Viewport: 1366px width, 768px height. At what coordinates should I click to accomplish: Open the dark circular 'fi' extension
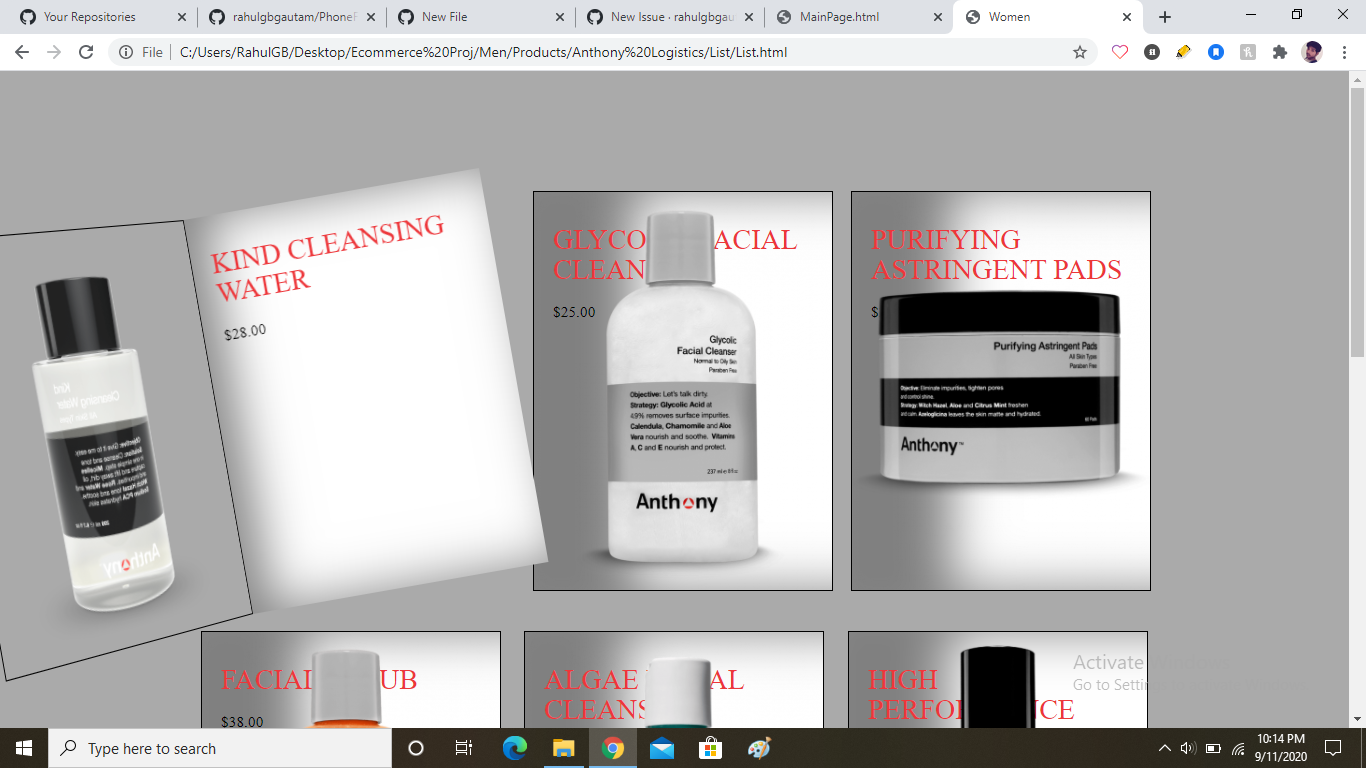click(1152, 52)
